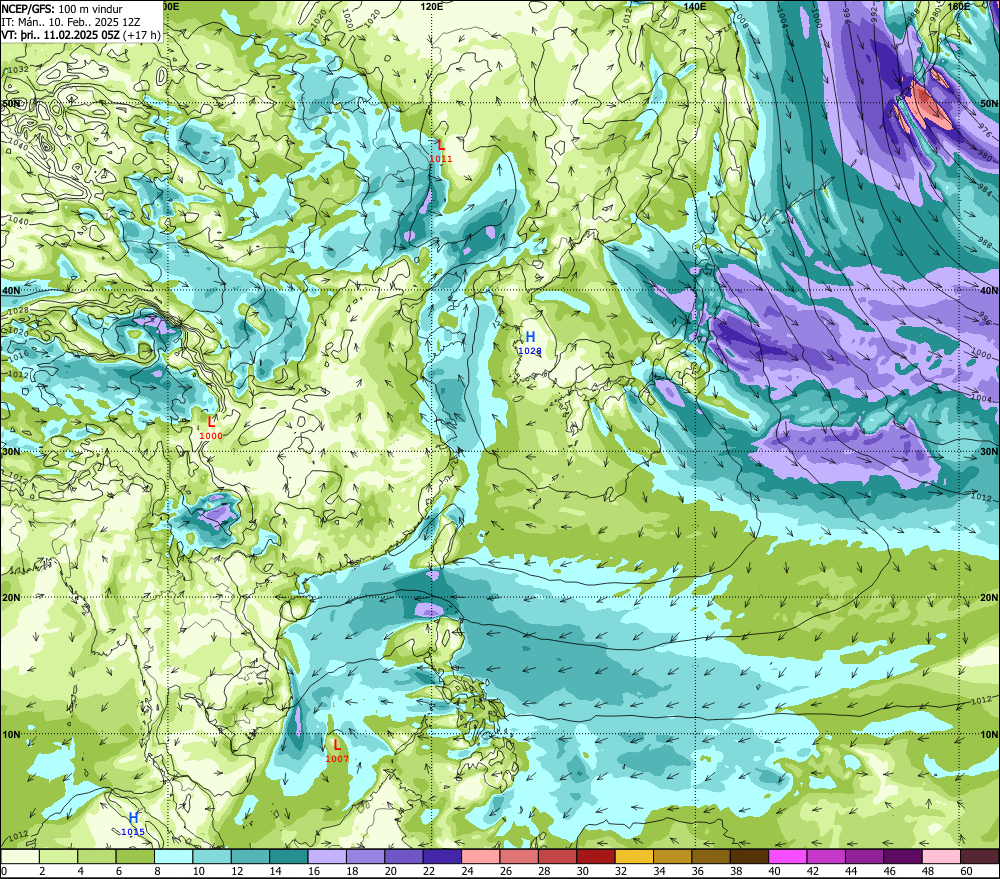Pick the dark brown swatch for 38–40
The image size is (1000, 879).
749,857
